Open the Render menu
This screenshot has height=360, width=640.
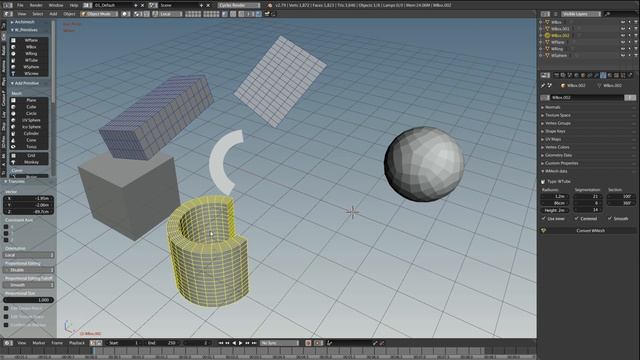(36, 5)
